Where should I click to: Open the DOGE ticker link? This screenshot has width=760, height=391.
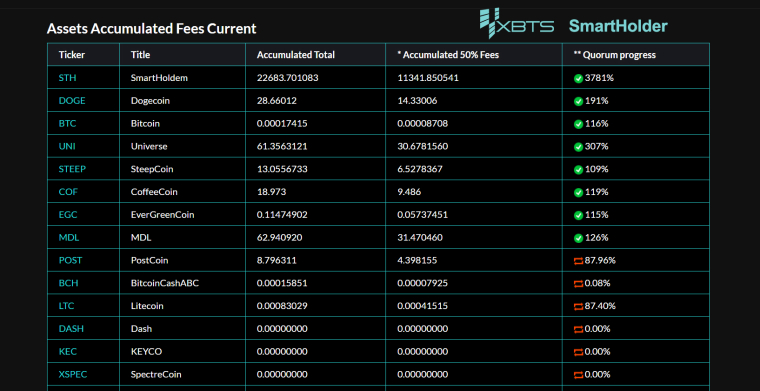pos(72,101)
